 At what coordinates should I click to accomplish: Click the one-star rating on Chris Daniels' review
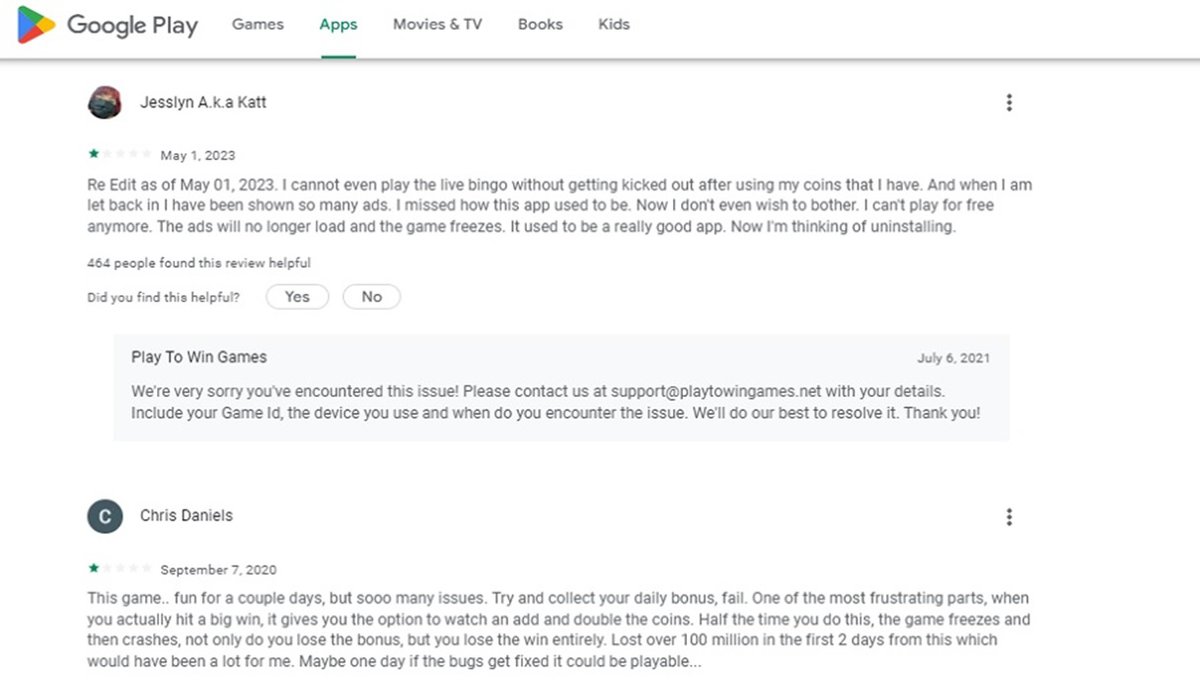94,568
